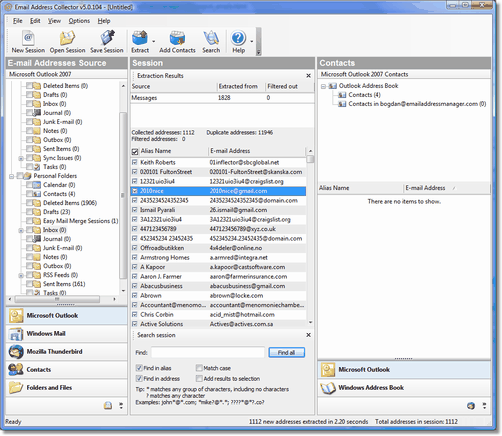Click the Save Session toolbar icon
Image resolution: width=502 pixels, height=436 pixels.
point(107,38)
